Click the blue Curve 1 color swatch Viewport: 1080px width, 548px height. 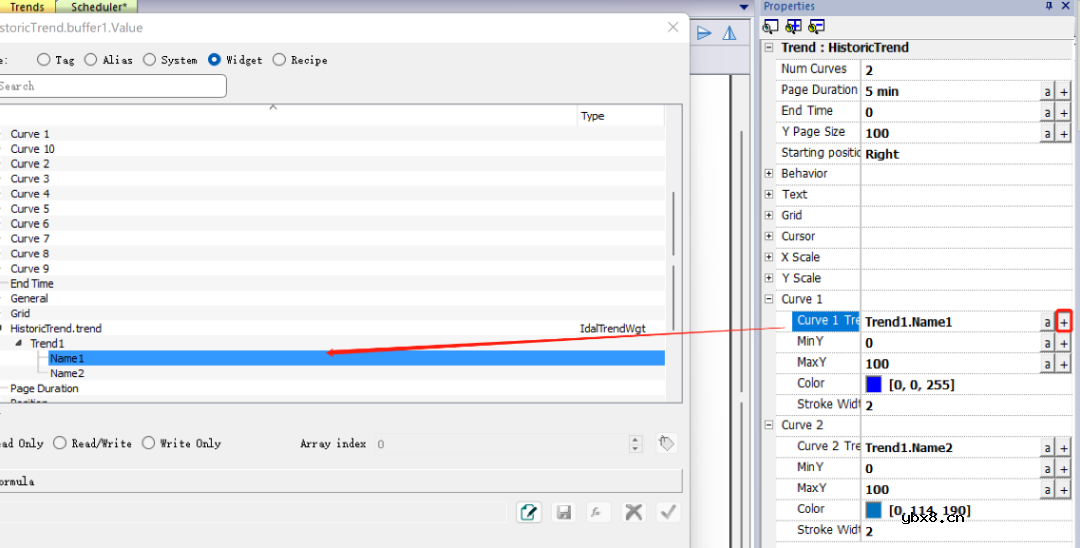point(874,384)
